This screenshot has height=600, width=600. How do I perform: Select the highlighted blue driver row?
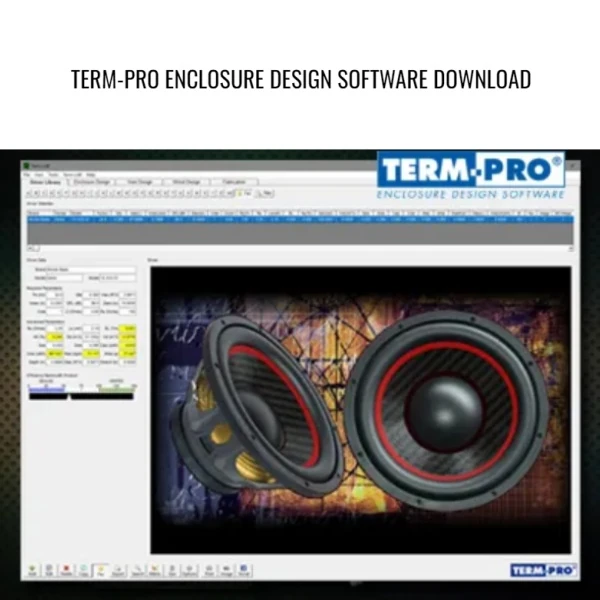(300, 220)
